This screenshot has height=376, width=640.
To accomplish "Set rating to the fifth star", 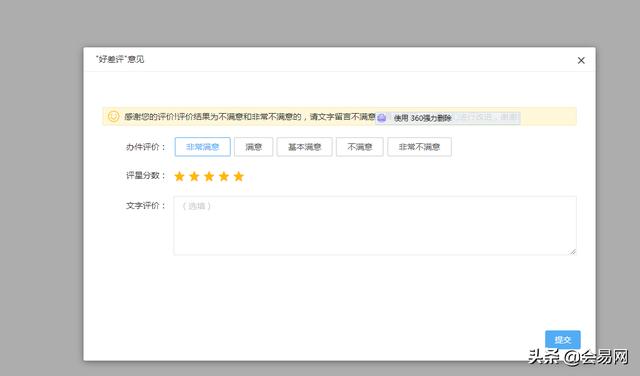I will 239,176.
